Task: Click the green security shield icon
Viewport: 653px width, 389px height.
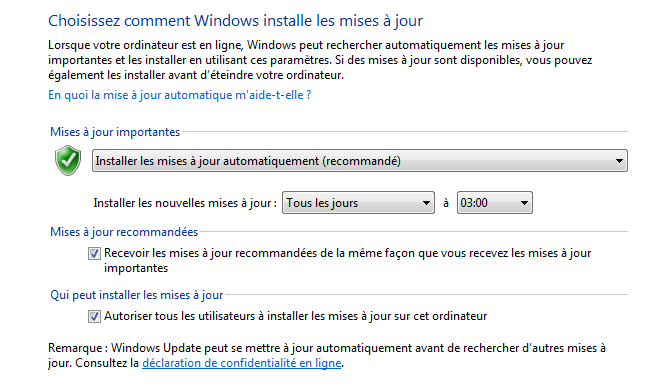Action: [x=68, y=160]
